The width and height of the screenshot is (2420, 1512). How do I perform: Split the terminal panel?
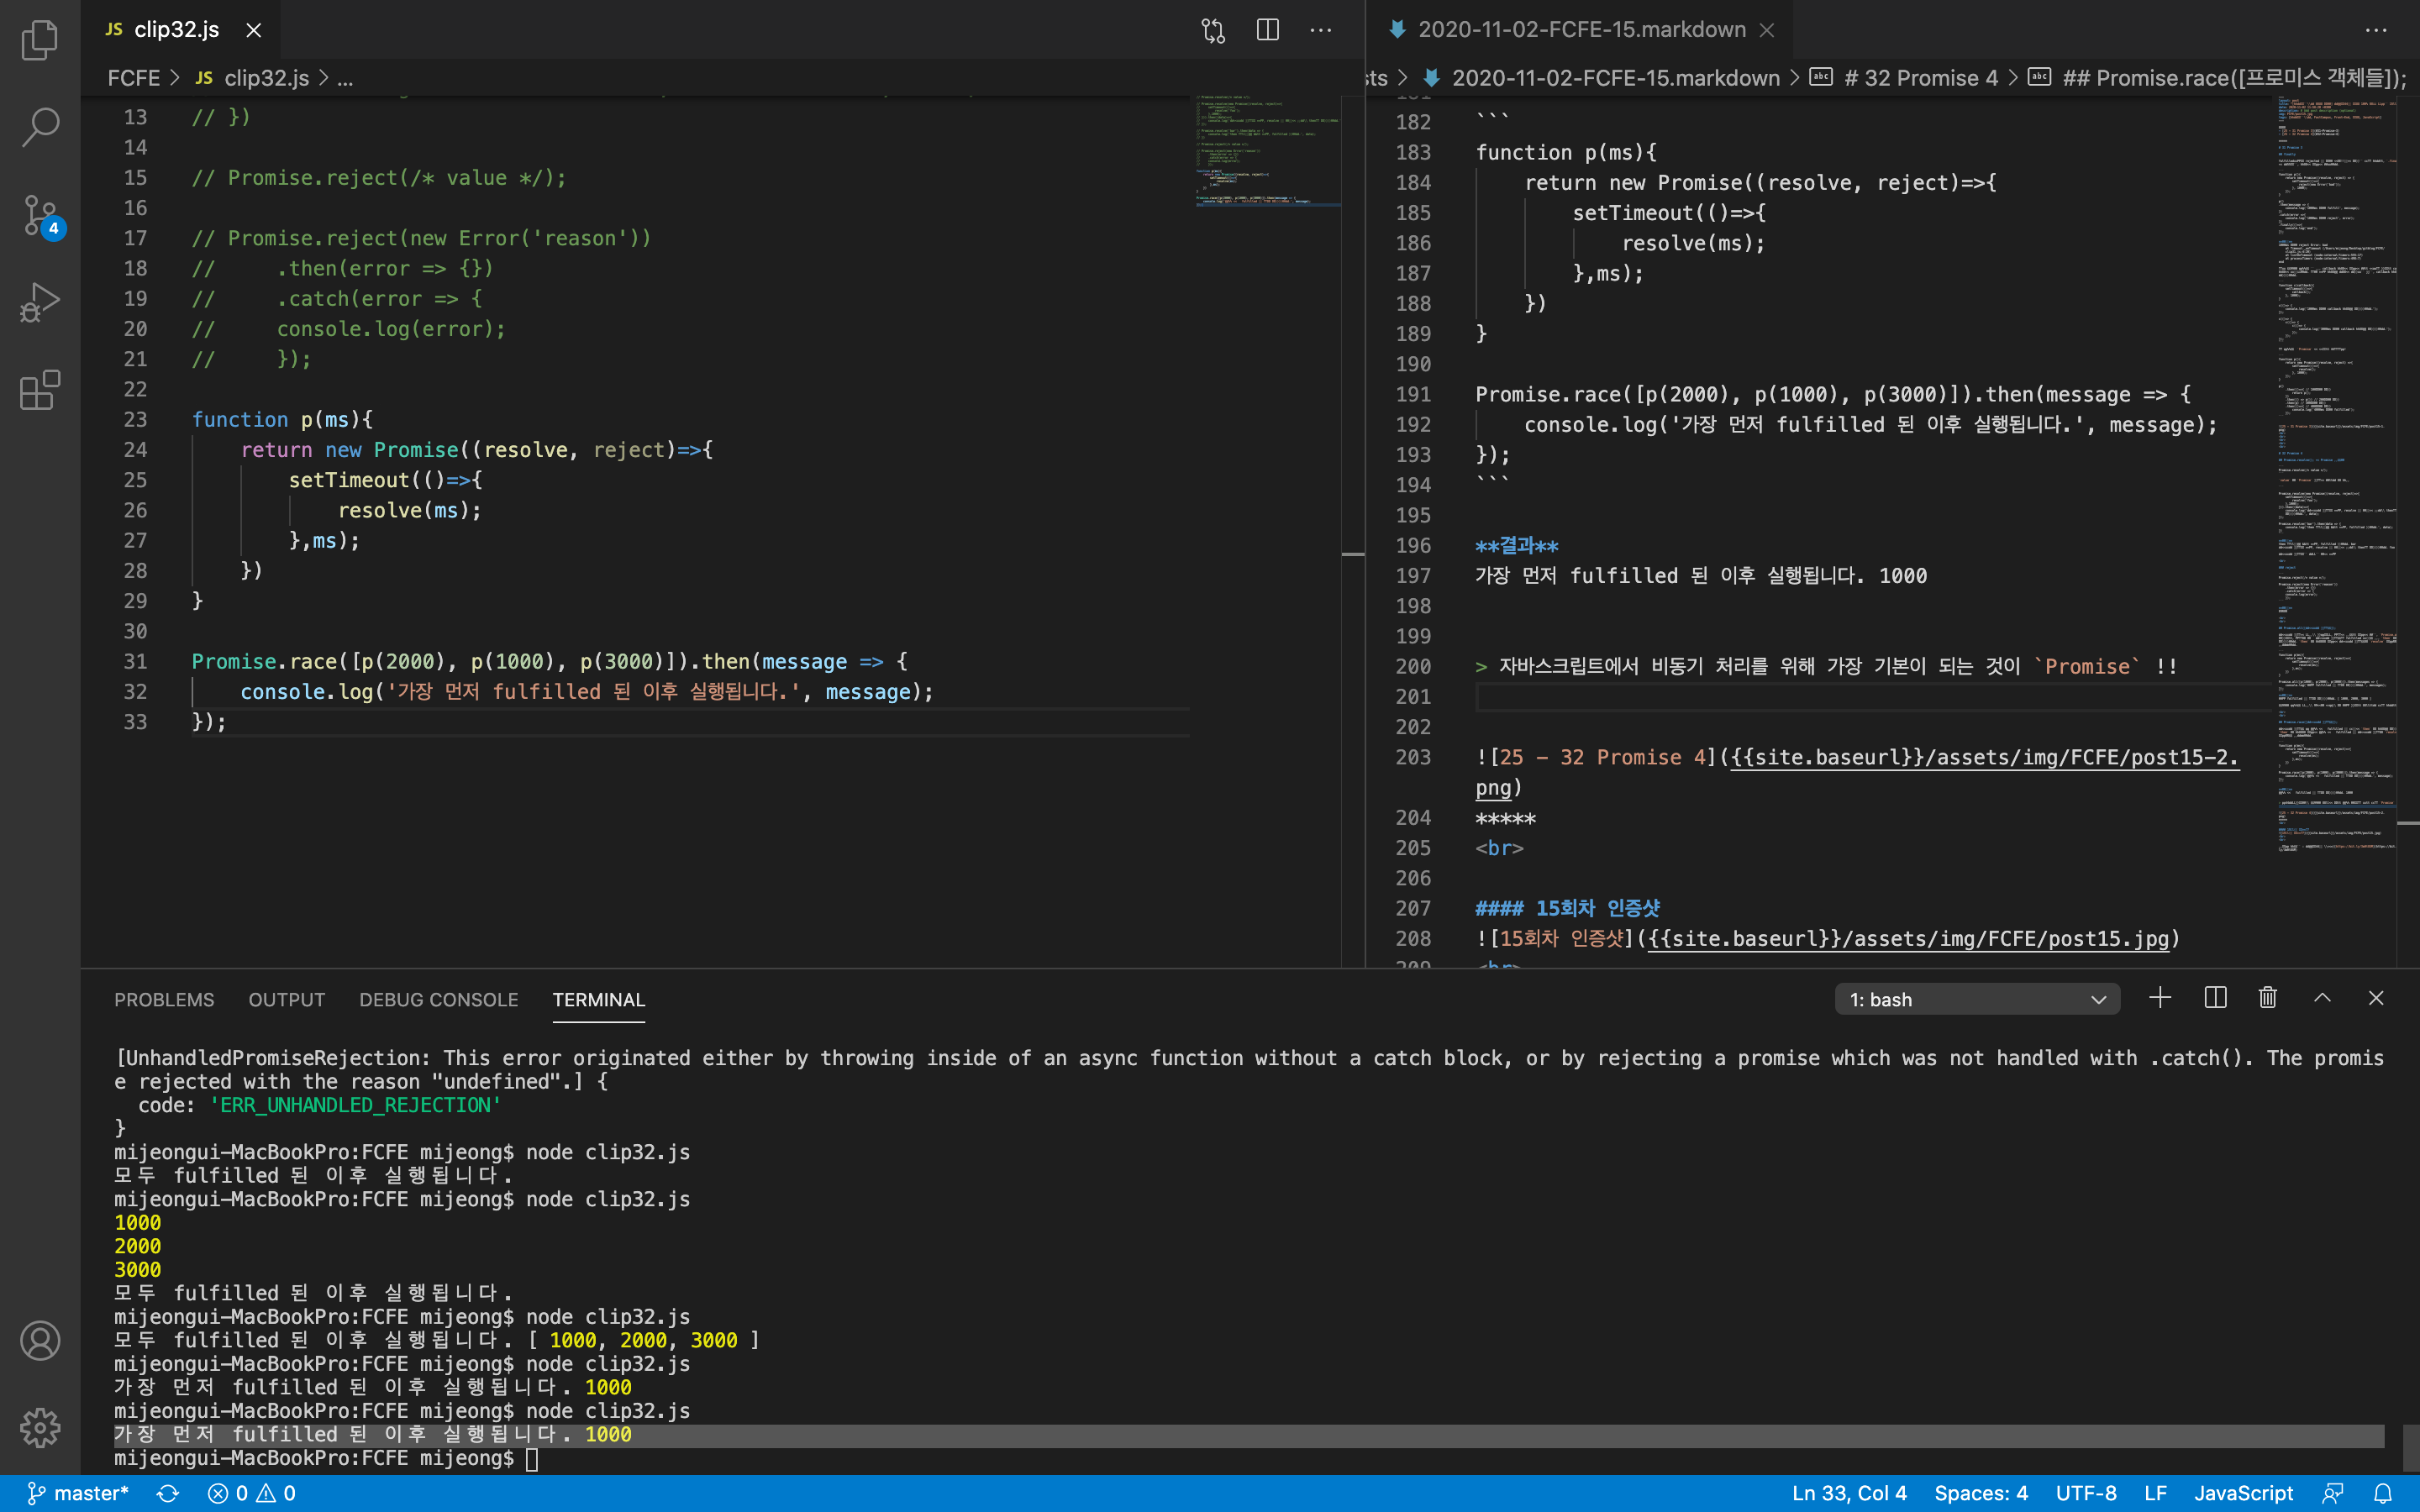click(2215, 998)
